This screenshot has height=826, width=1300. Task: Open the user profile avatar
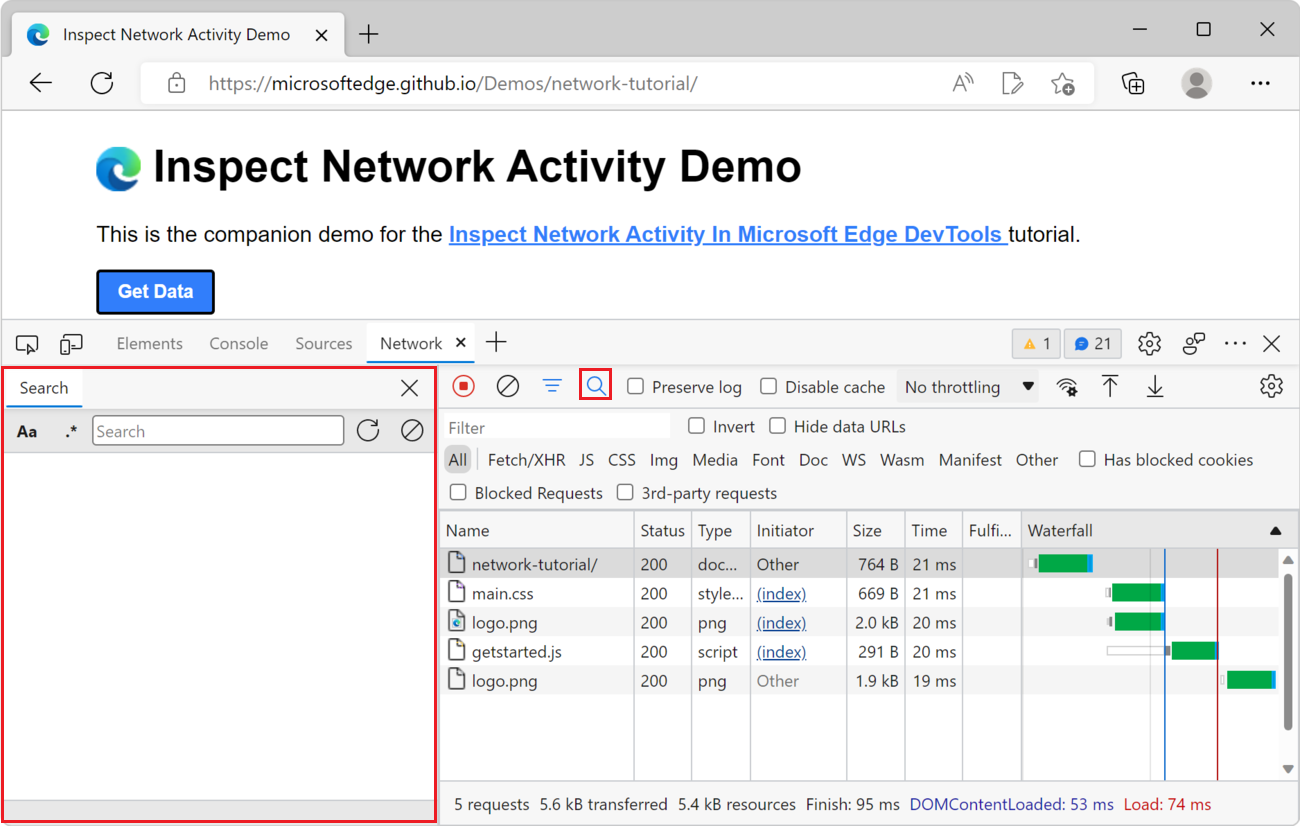[x=1196, y=83]
